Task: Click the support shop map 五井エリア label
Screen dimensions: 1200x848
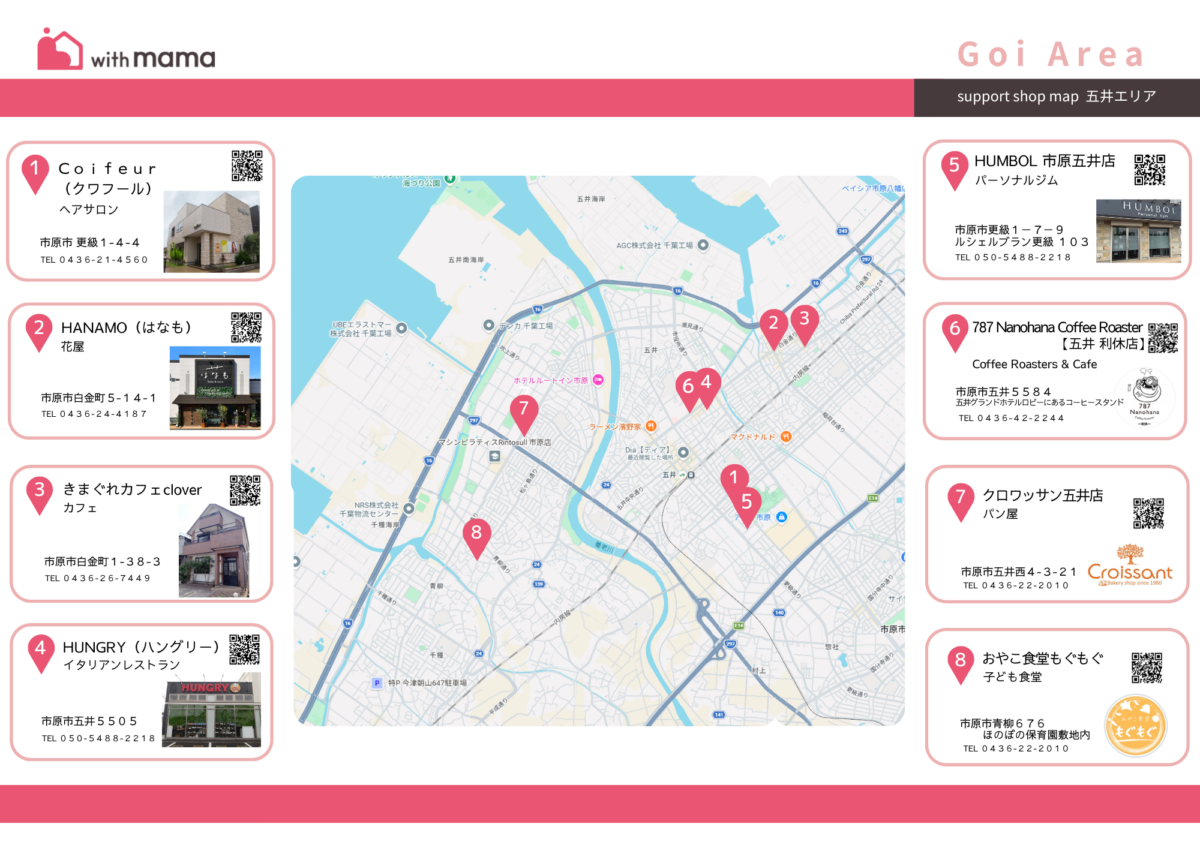Action: coord(1056,97)
